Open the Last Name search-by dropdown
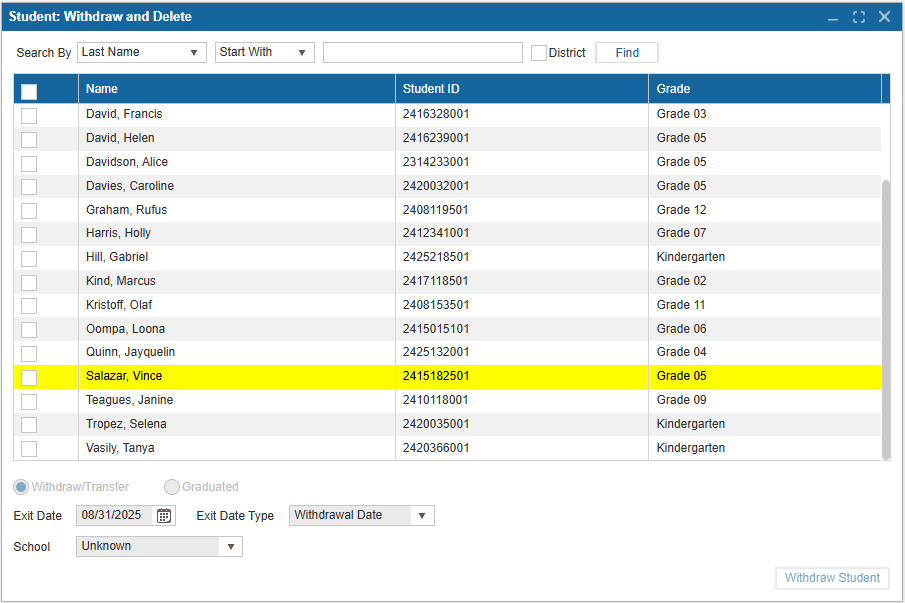905x603 pixels. [x=141, y=53]
